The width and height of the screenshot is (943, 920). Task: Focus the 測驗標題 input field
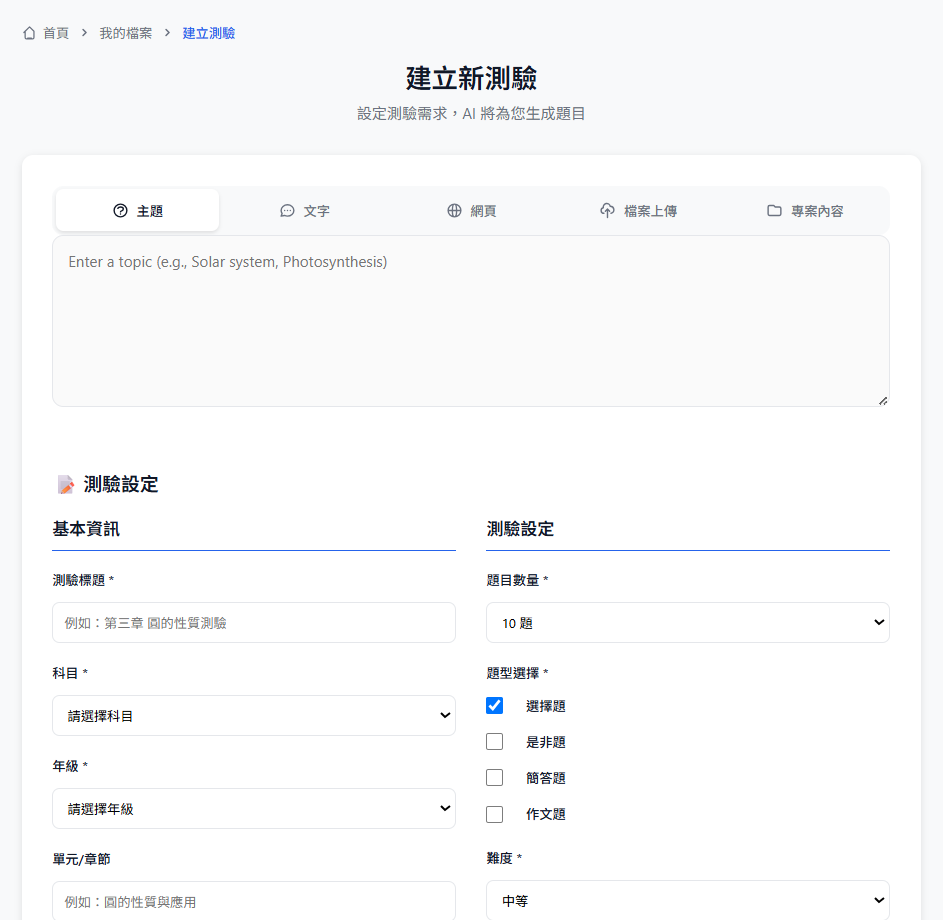click(x=254, y=623)
